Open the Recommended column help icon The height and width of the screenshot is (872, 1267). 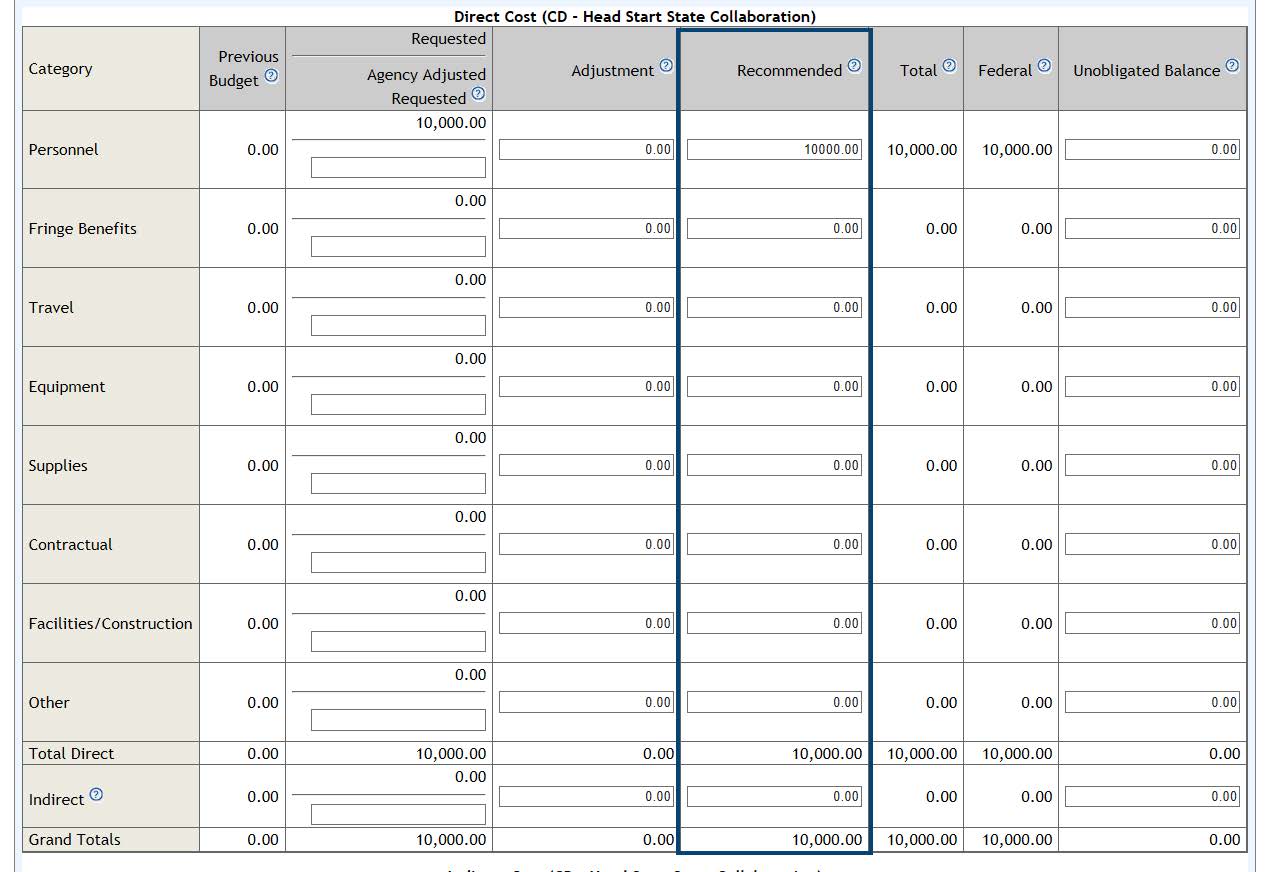(854, 66)
